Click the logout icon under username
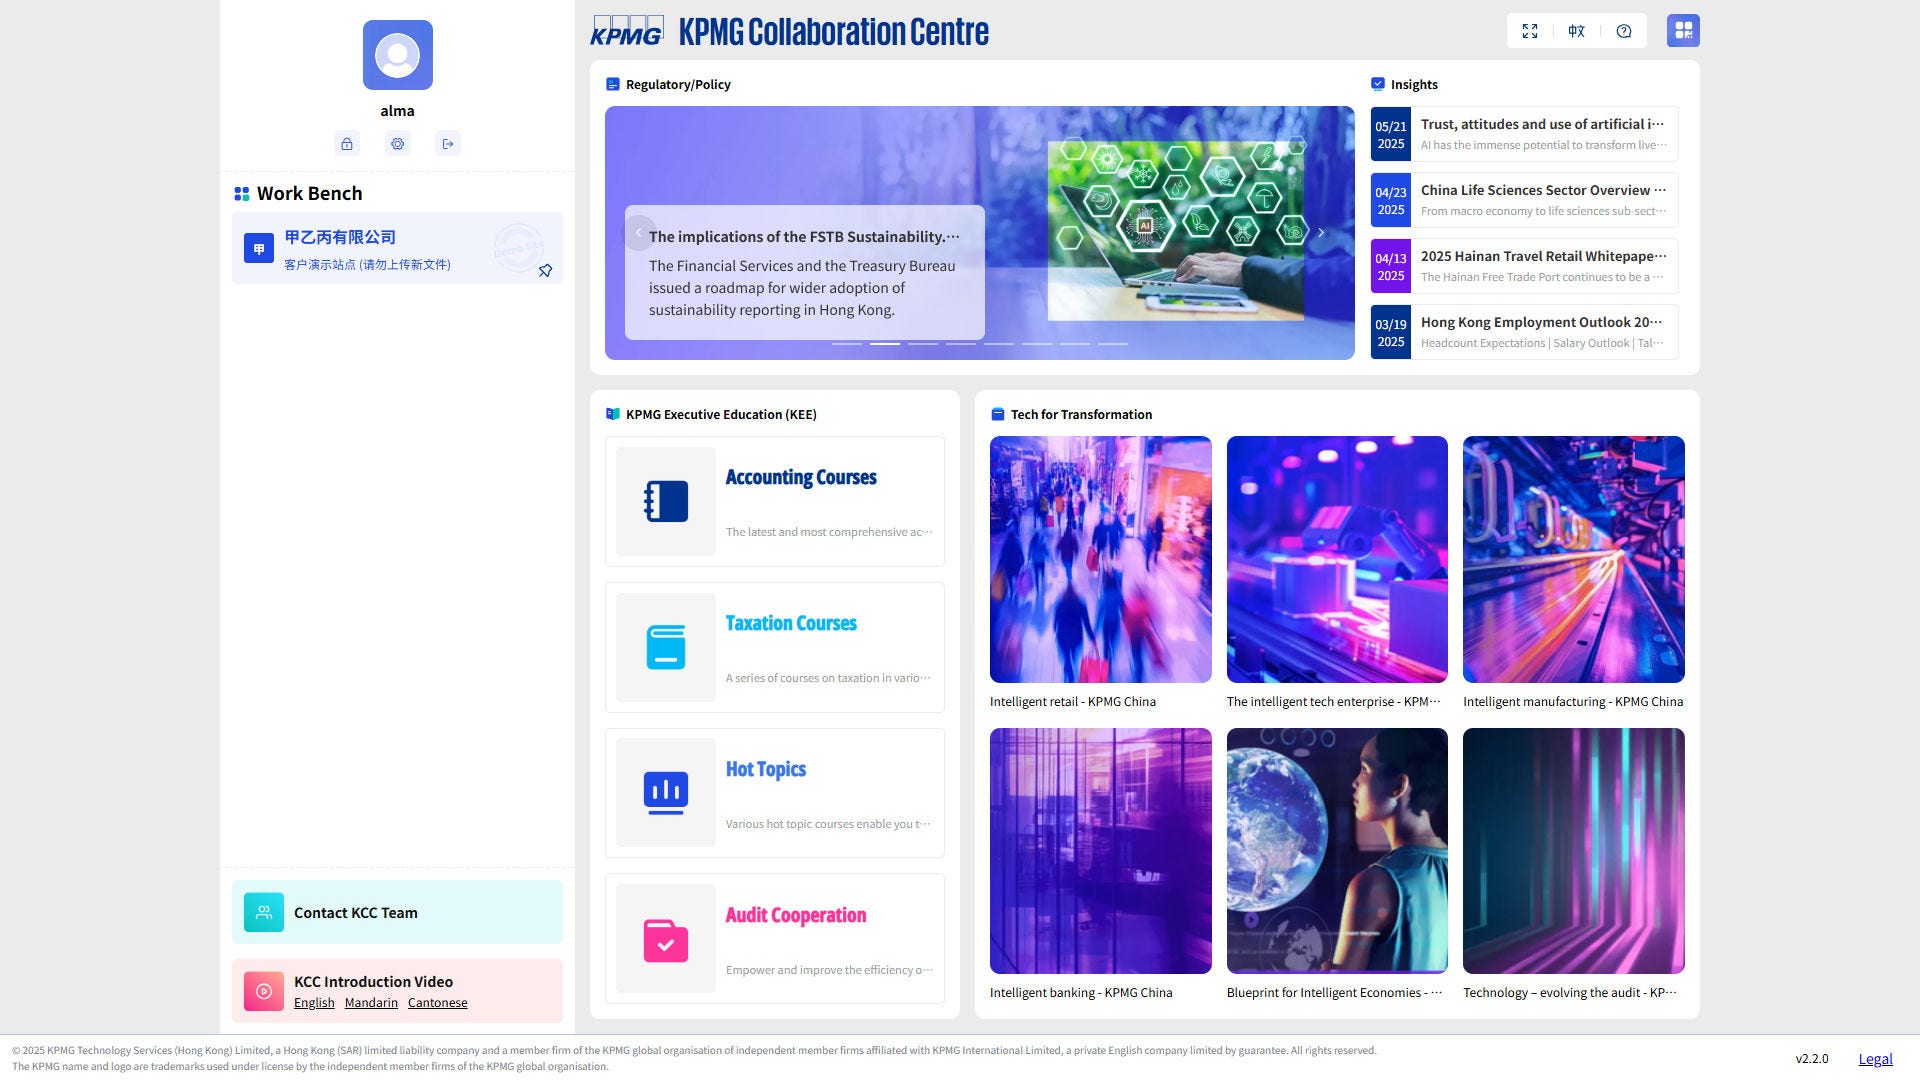The width and height of the screenshot is (1920, 1080). click(448, 144)
